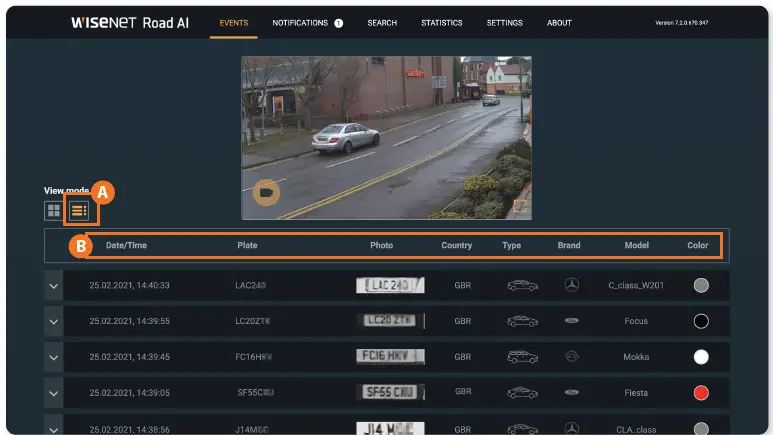773x435 pixels.
Task: Sort by Plate column header
Action: [247, 245]
